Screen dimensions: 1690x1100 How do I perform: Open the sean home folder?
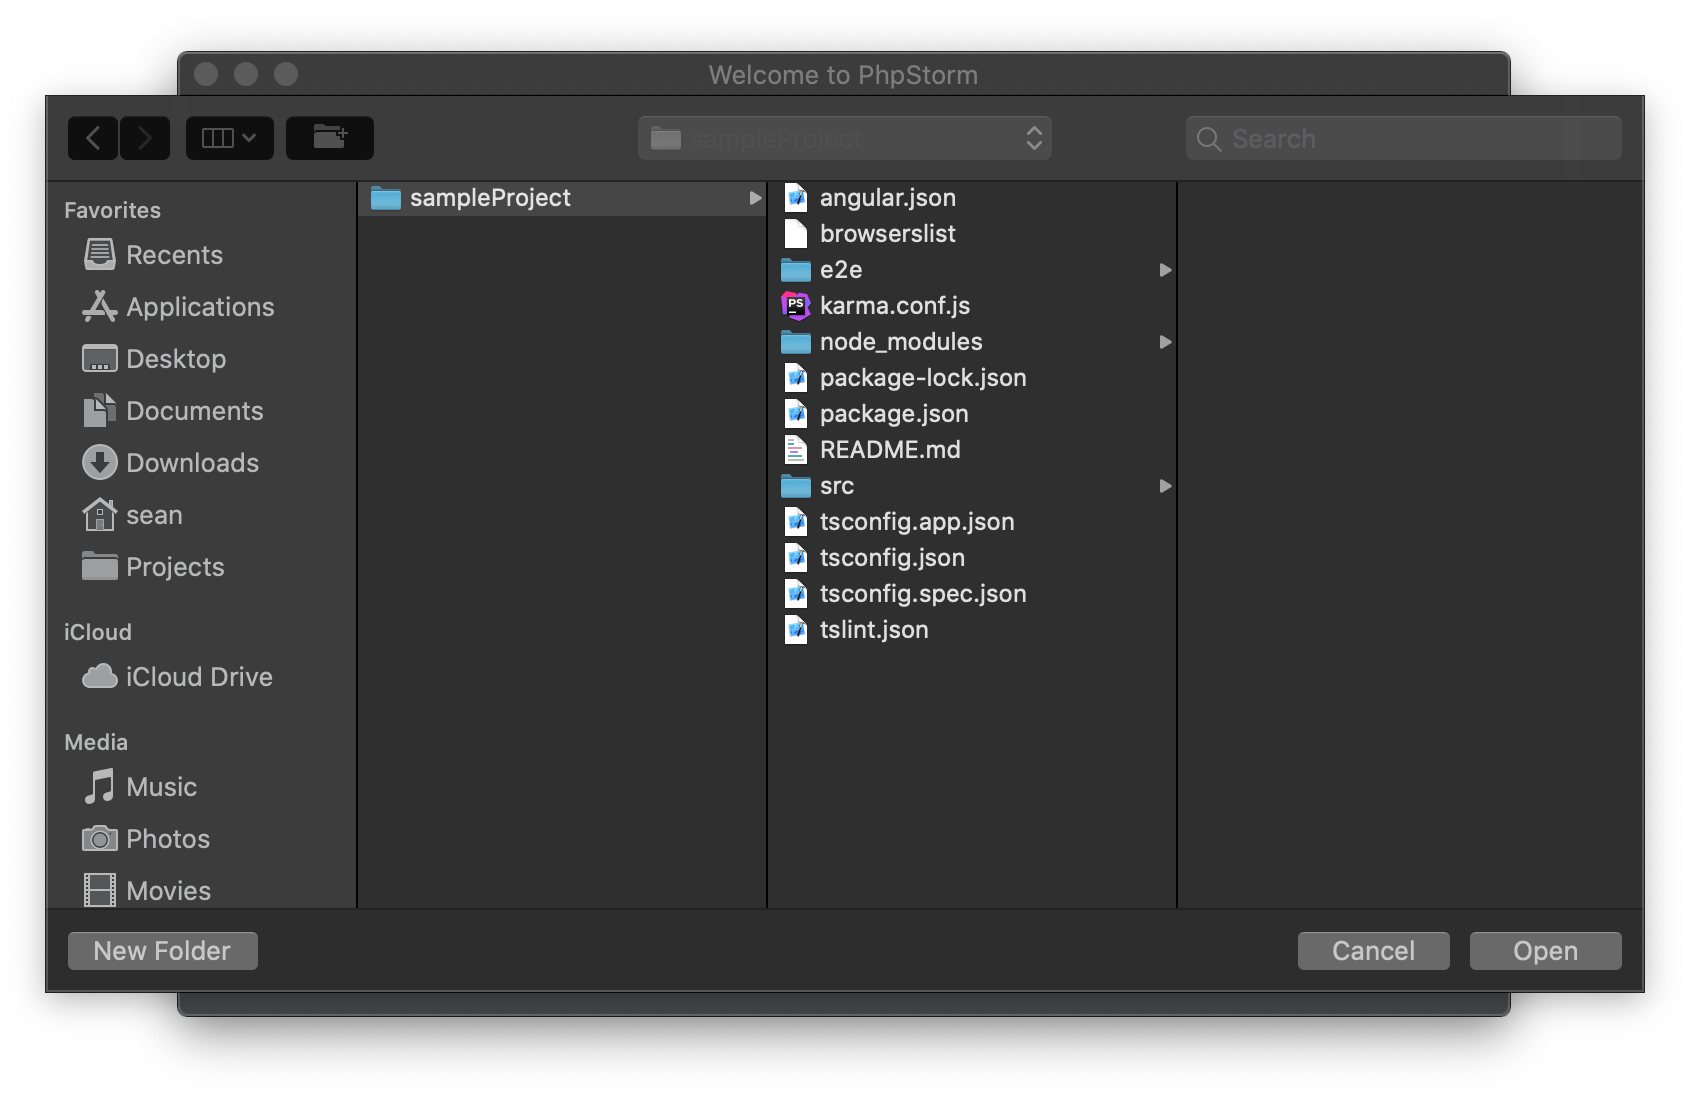click(133, 515)
